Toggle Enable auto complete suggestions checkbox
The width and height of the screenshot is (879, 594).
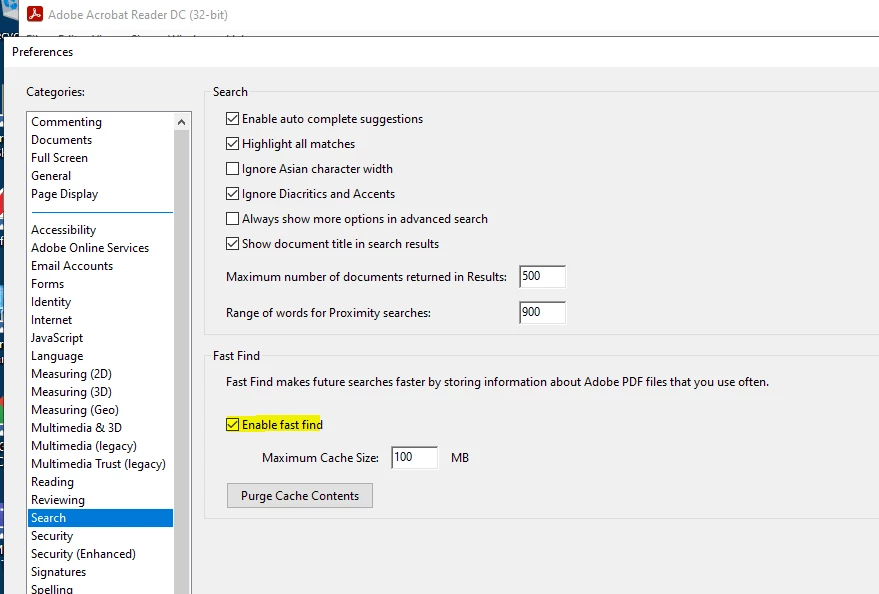click(232, 119)
